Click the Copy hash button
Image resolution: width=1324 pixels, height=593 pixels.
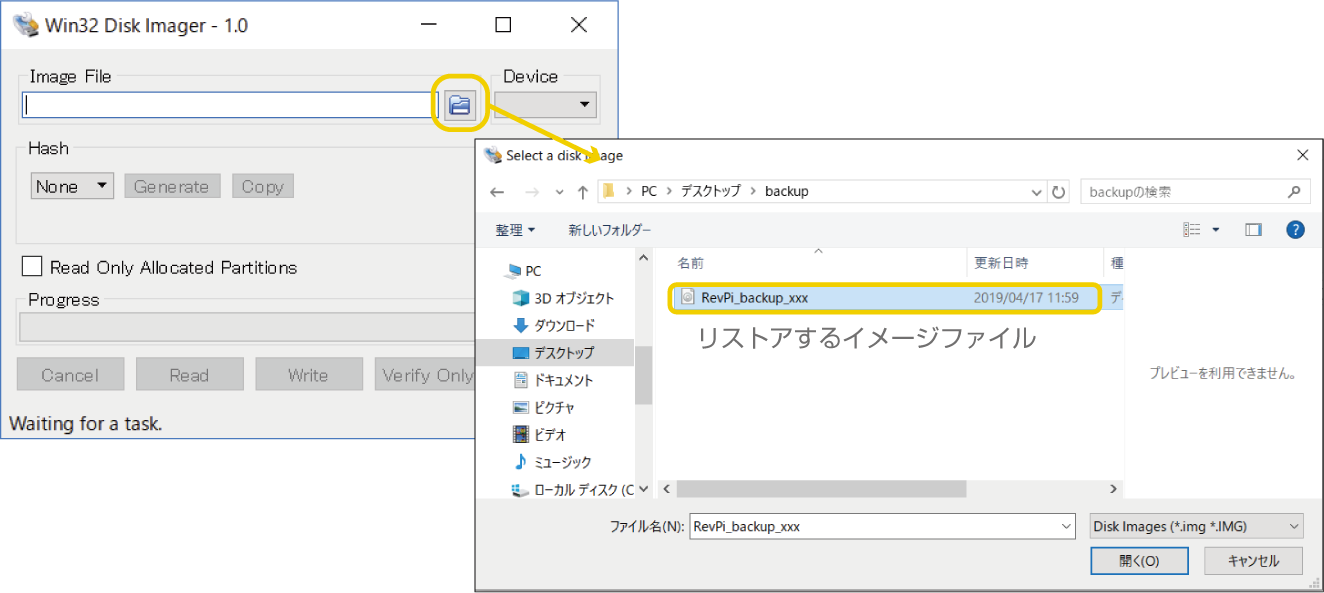pyautogui.click(x=263, y=186)
